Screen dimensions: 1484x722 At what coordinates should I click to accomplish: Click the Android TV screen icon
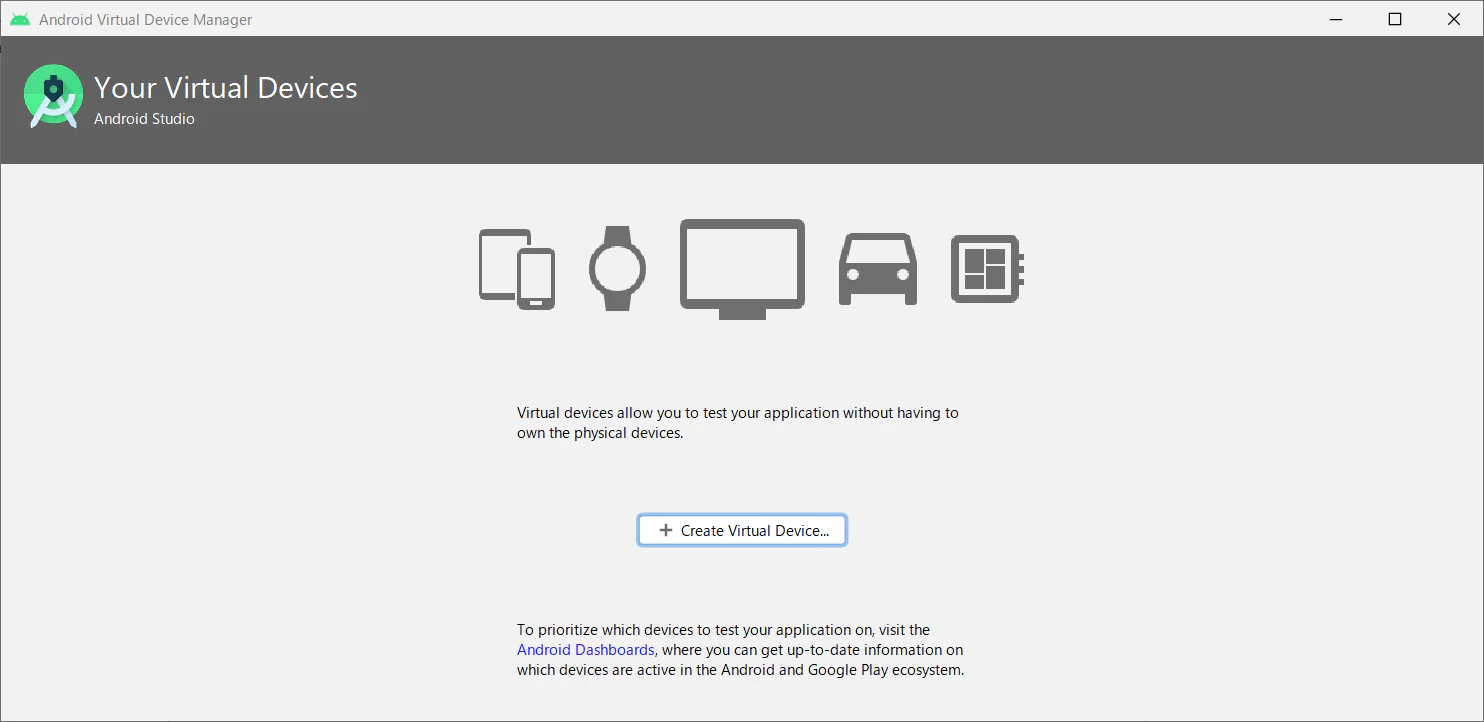click(x=742, y=269)
